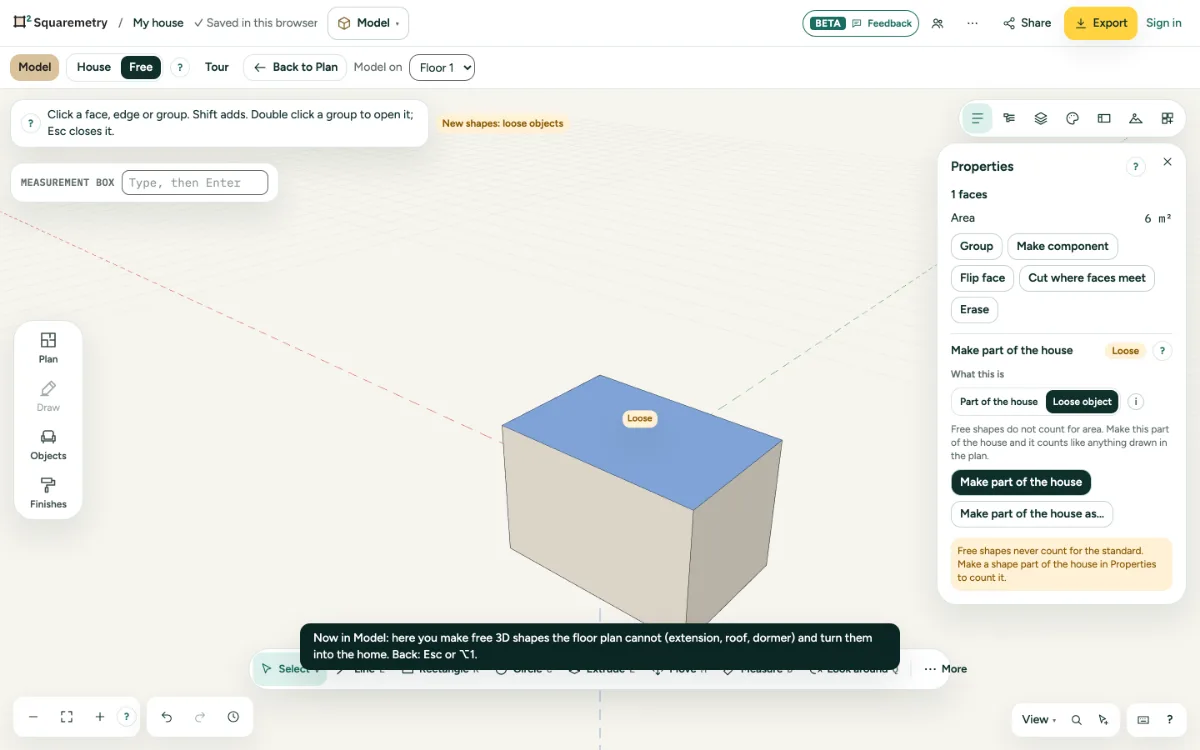Click the dark Make part of the house button
Screen dimensions: 1200x750
tap(1021, 482)
